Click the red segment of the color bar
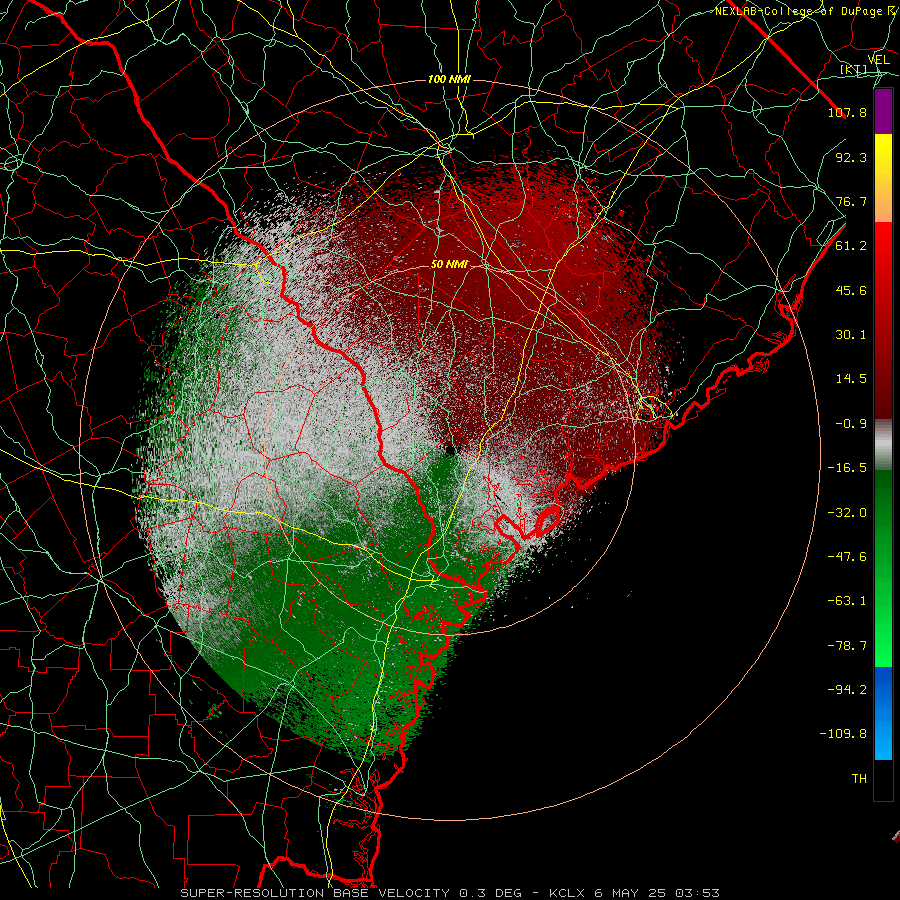This screenshot has width=900, height=900. [883, 320]
